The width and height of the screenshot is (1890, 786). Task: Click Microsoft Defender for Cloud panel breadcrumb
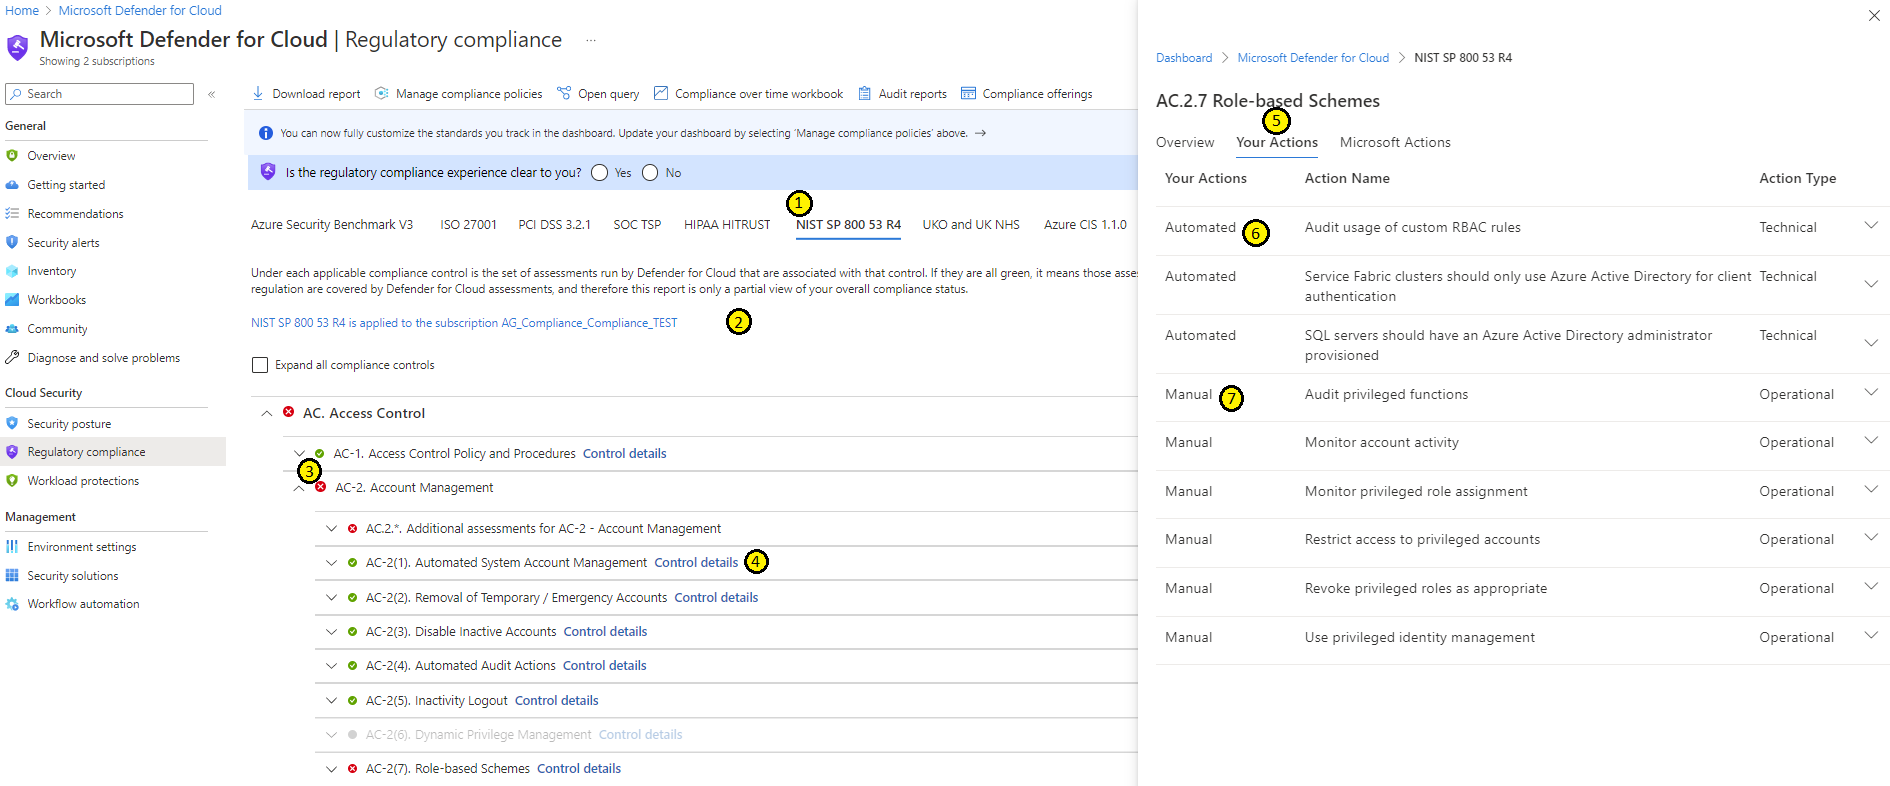(1313, 58)
